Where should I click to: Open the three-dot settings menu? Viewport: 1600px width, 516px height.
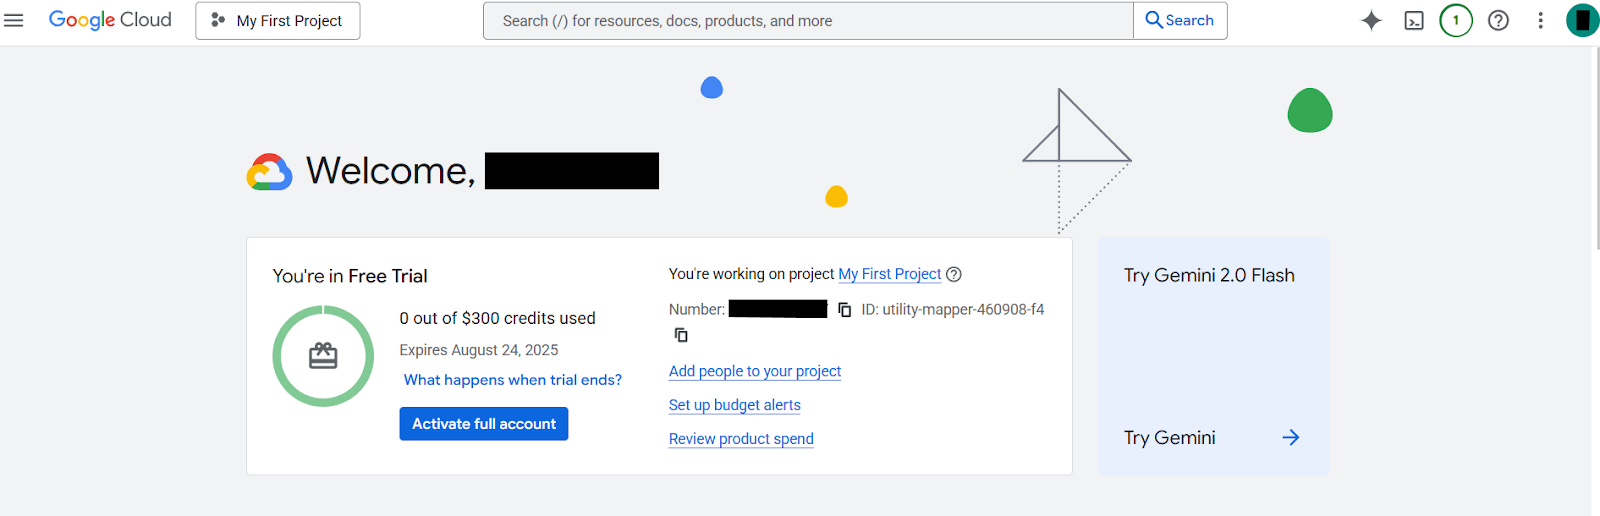(1540, 20)
